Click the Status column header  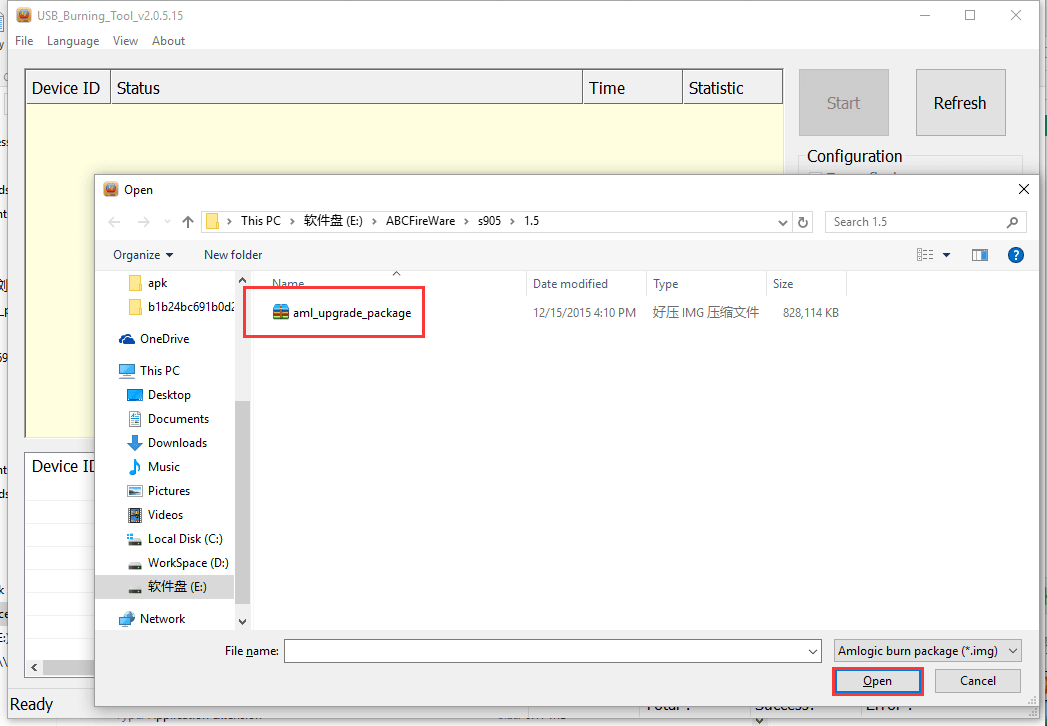[x=347, y=88]
